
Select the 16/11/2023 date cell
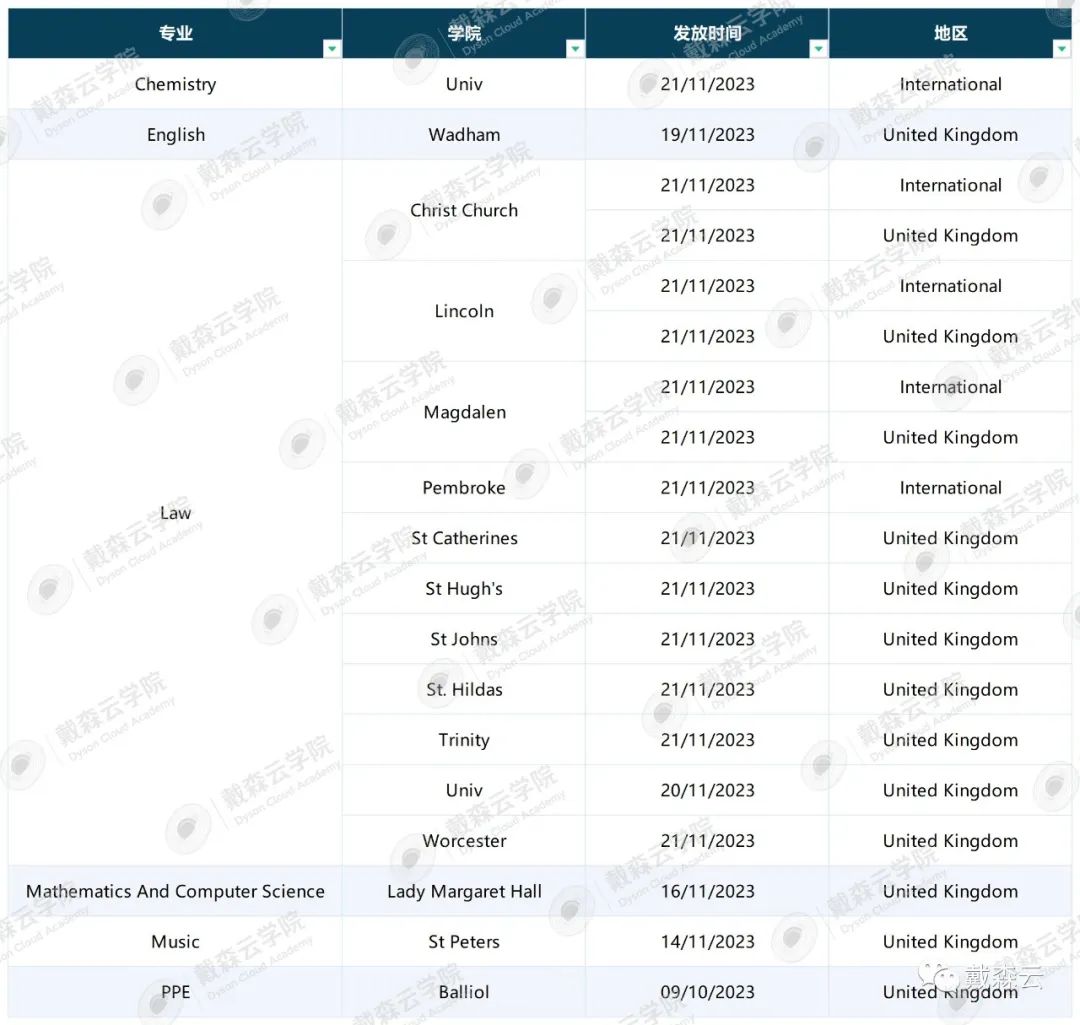(x=707, y=891)
